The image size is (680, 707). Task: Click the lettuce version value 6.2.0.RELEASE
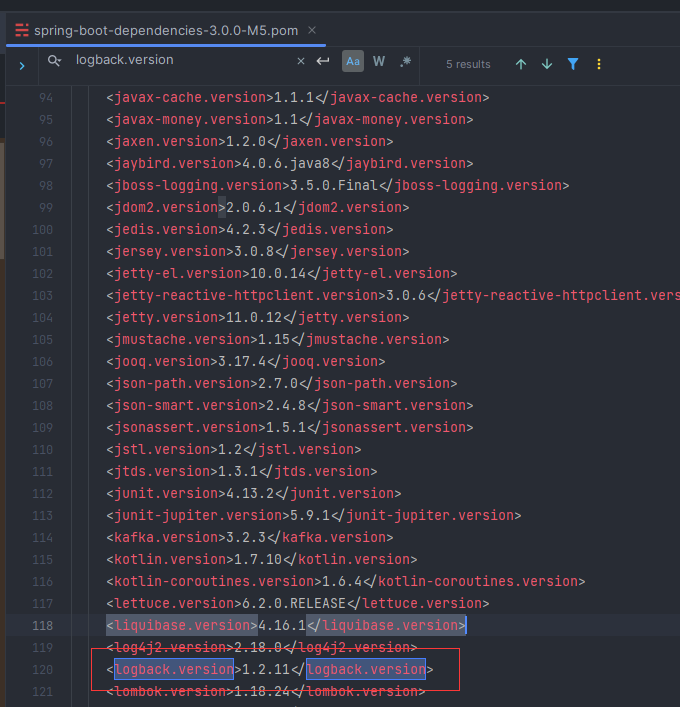[294, 603]
